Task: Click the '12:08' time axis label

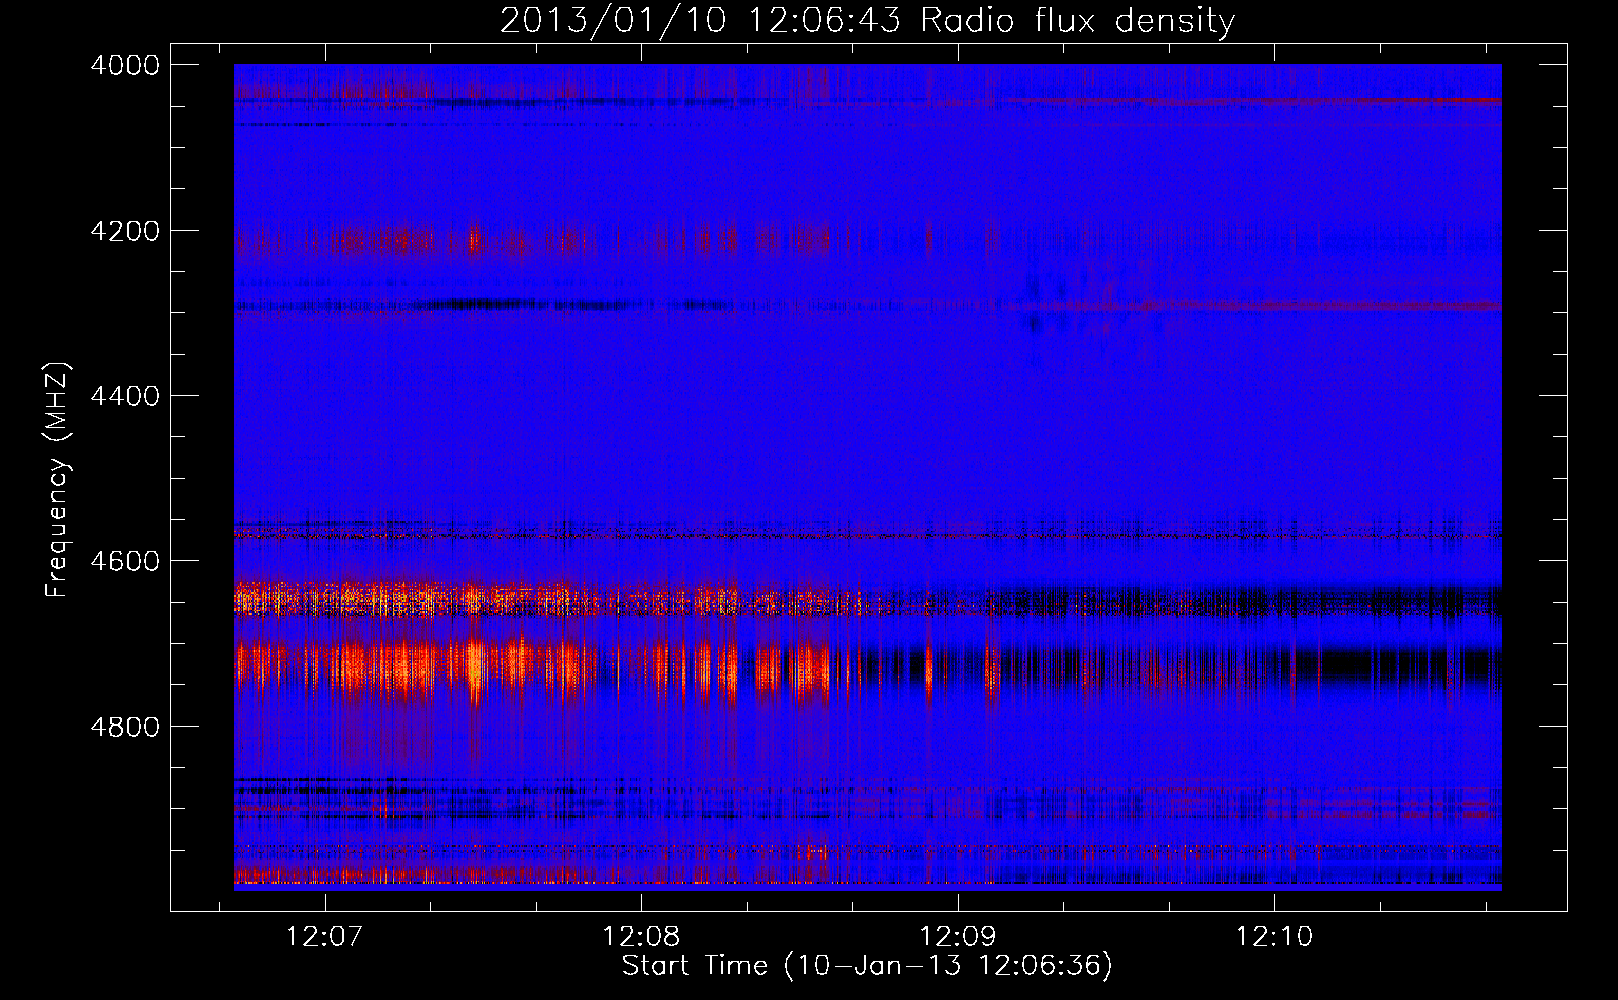Action: [640, 937]
